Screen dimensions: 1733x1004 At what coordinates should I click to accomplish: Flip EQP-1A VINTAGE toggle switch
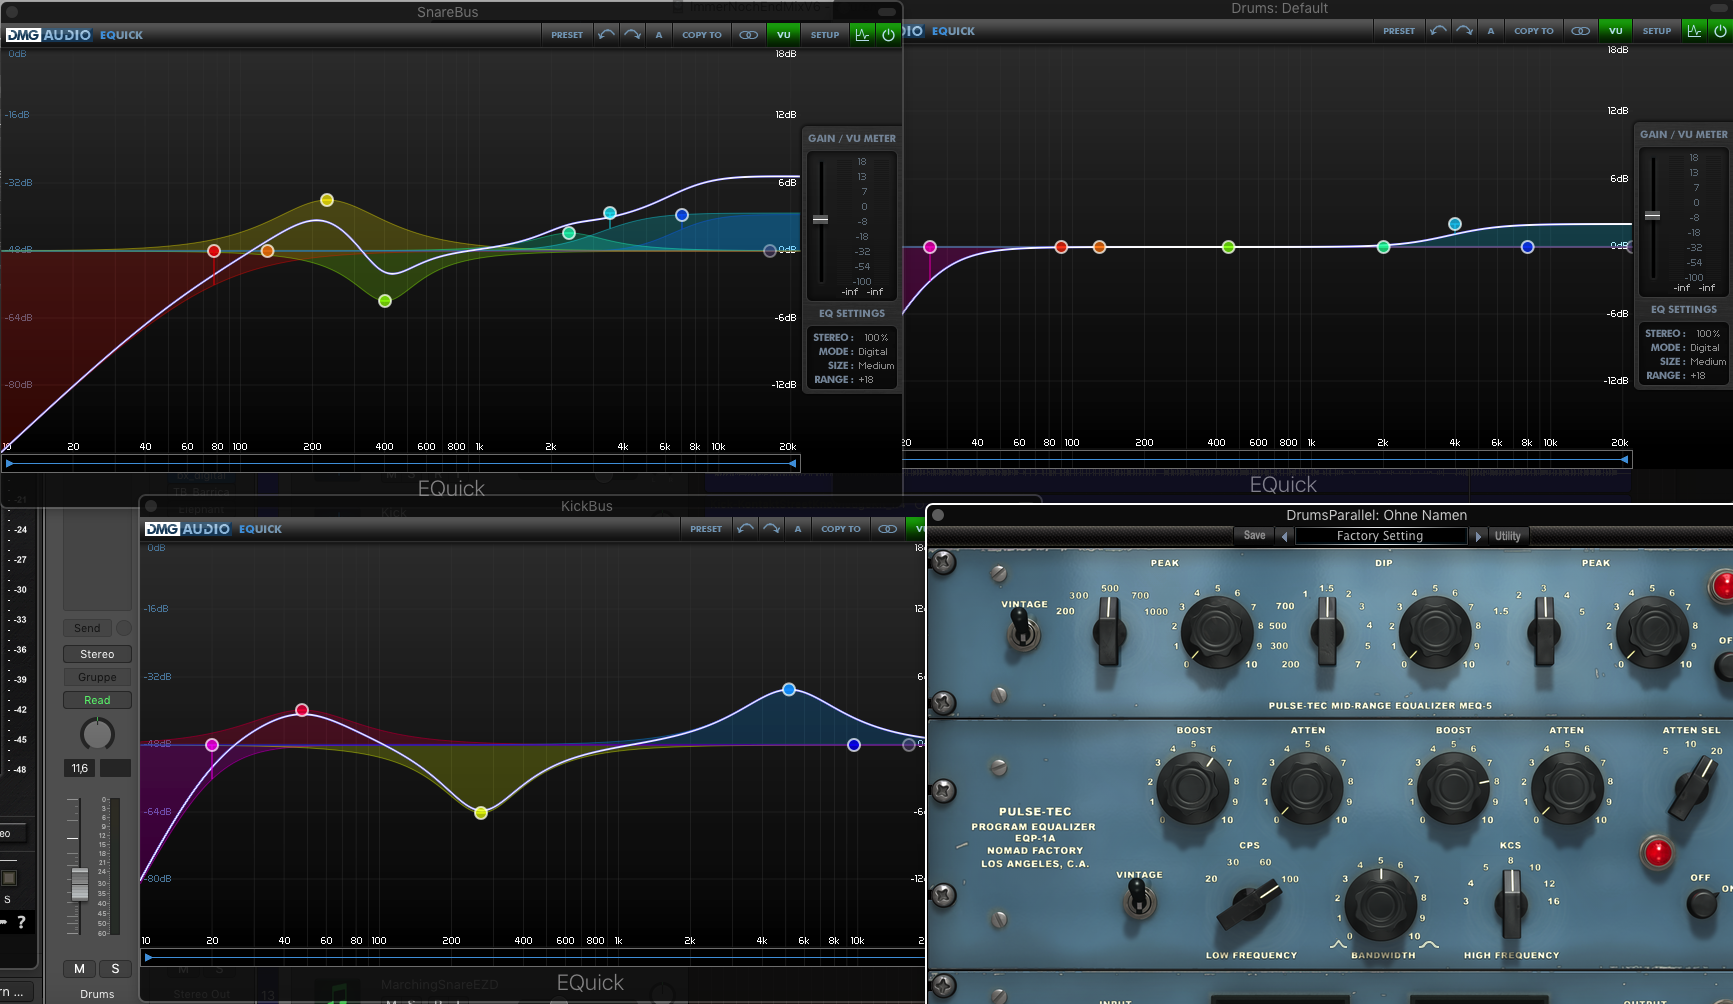tap(1138, 900)
